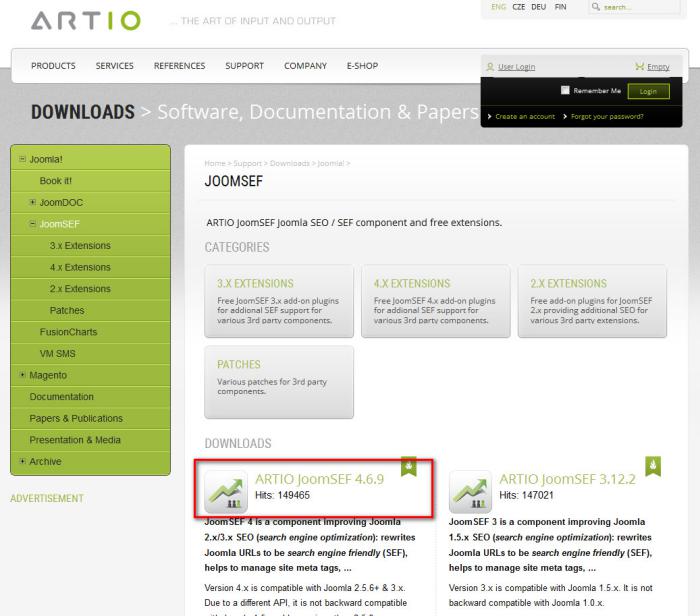Click the JoomSEF 4.6.9 chart icon
Image resolution: width=700 pixels, height=616 pixels.
225,493
